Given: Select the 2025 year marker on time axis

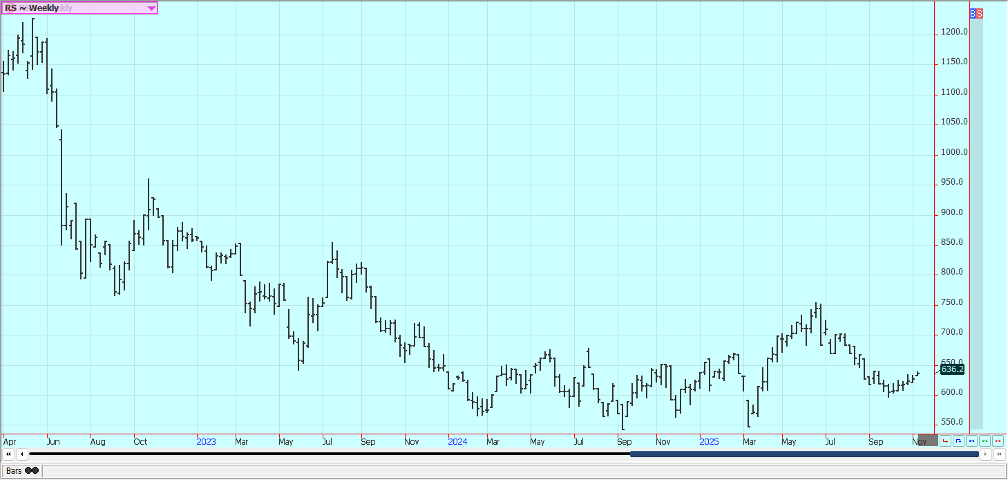Looking at the screenshot, I should [x=708, y=440].
